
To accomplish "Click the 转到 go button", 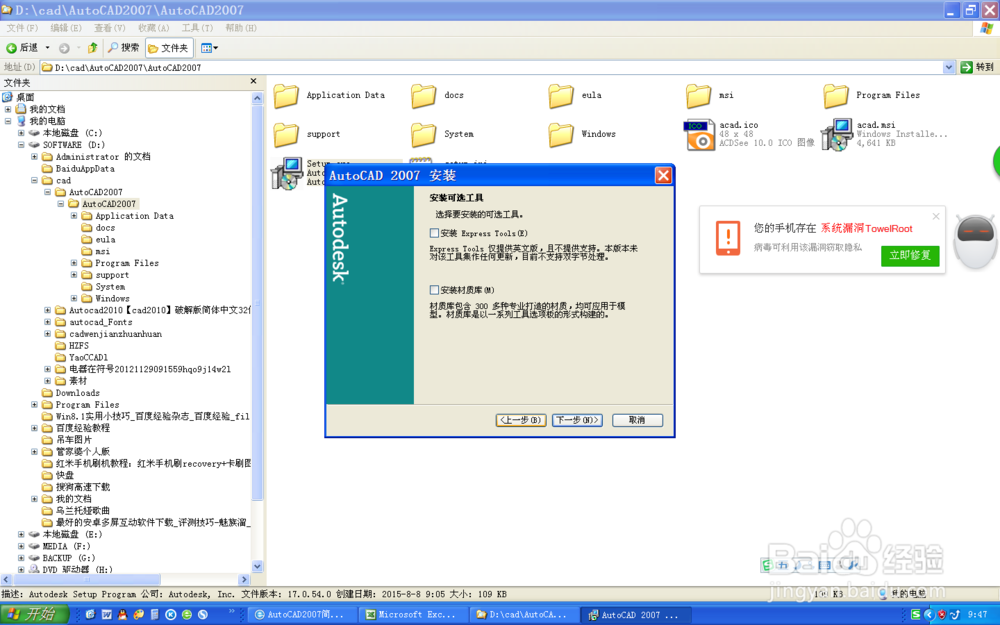I will [977, 67].
